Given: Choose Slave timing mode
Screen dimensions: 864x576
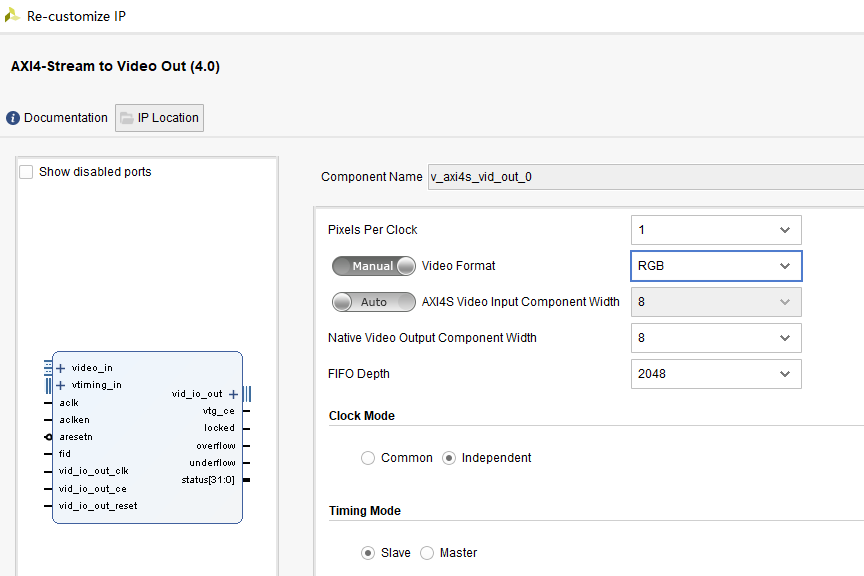Looking at the screenshot, I should (x=369, y=553).
